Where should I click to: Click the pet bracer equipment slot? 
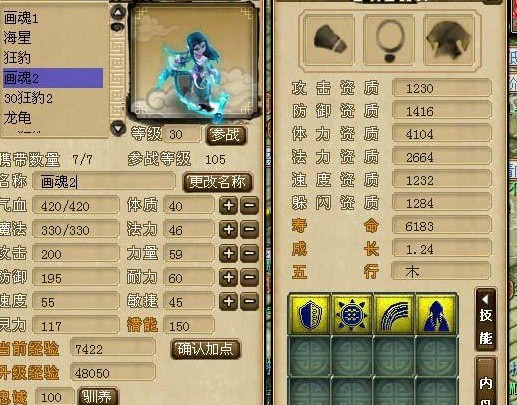point(329,40)
